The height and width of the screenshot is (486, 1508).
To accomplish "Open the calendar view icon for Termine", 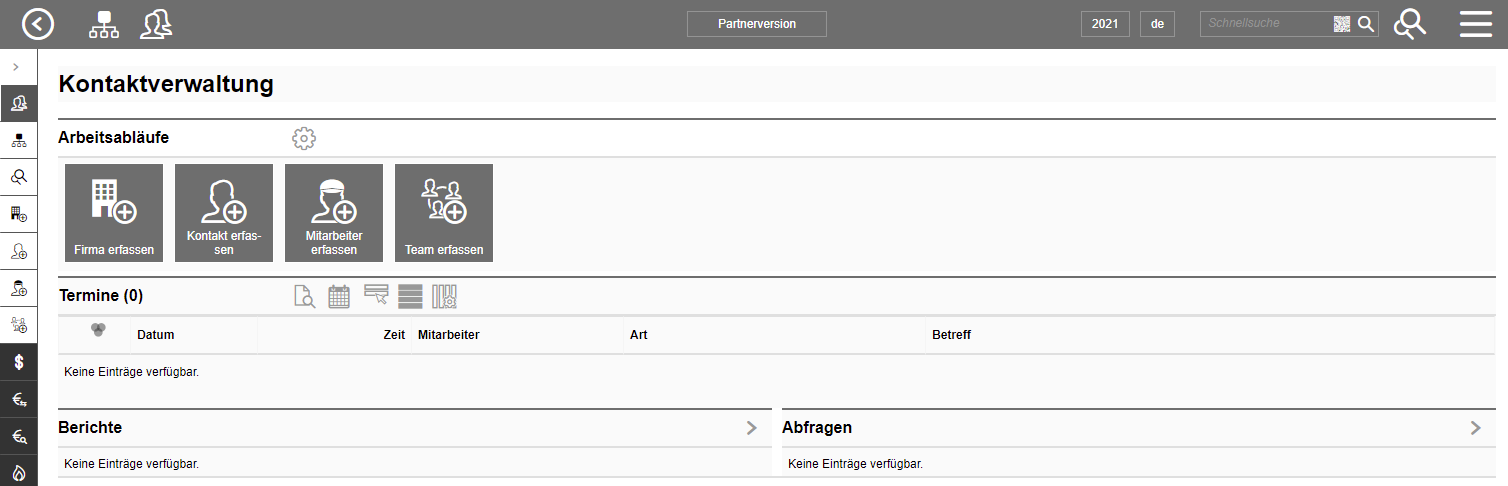I will click(x=339, y=296).
